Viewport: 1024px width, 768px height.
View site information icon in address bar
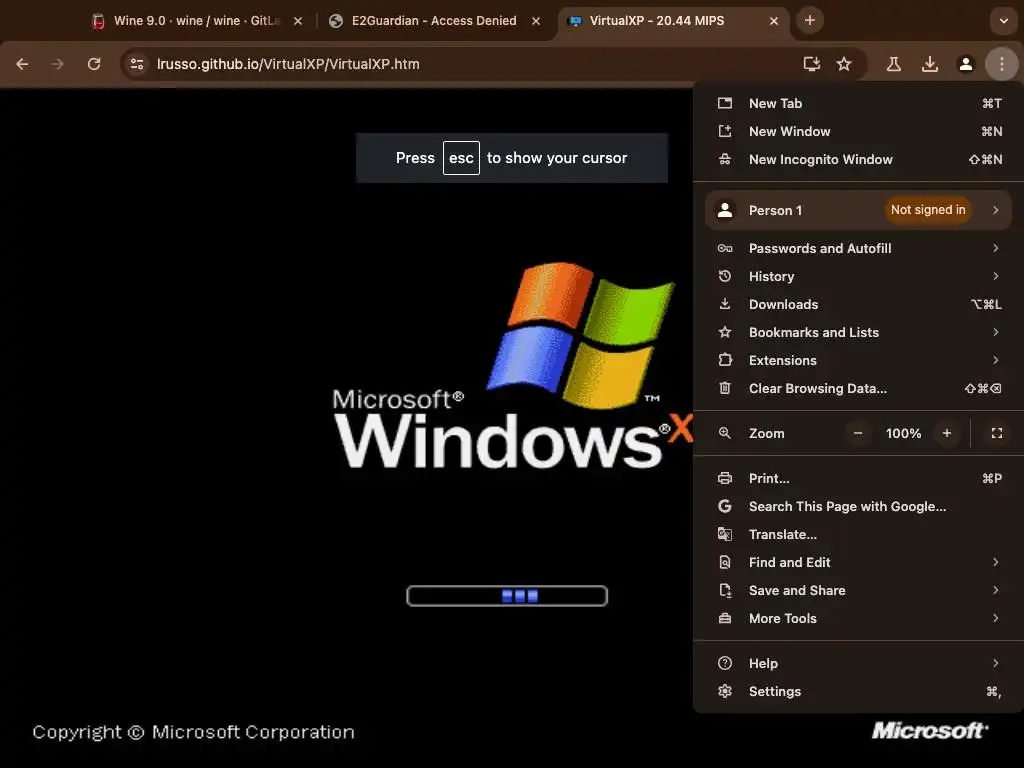point(136,64)
